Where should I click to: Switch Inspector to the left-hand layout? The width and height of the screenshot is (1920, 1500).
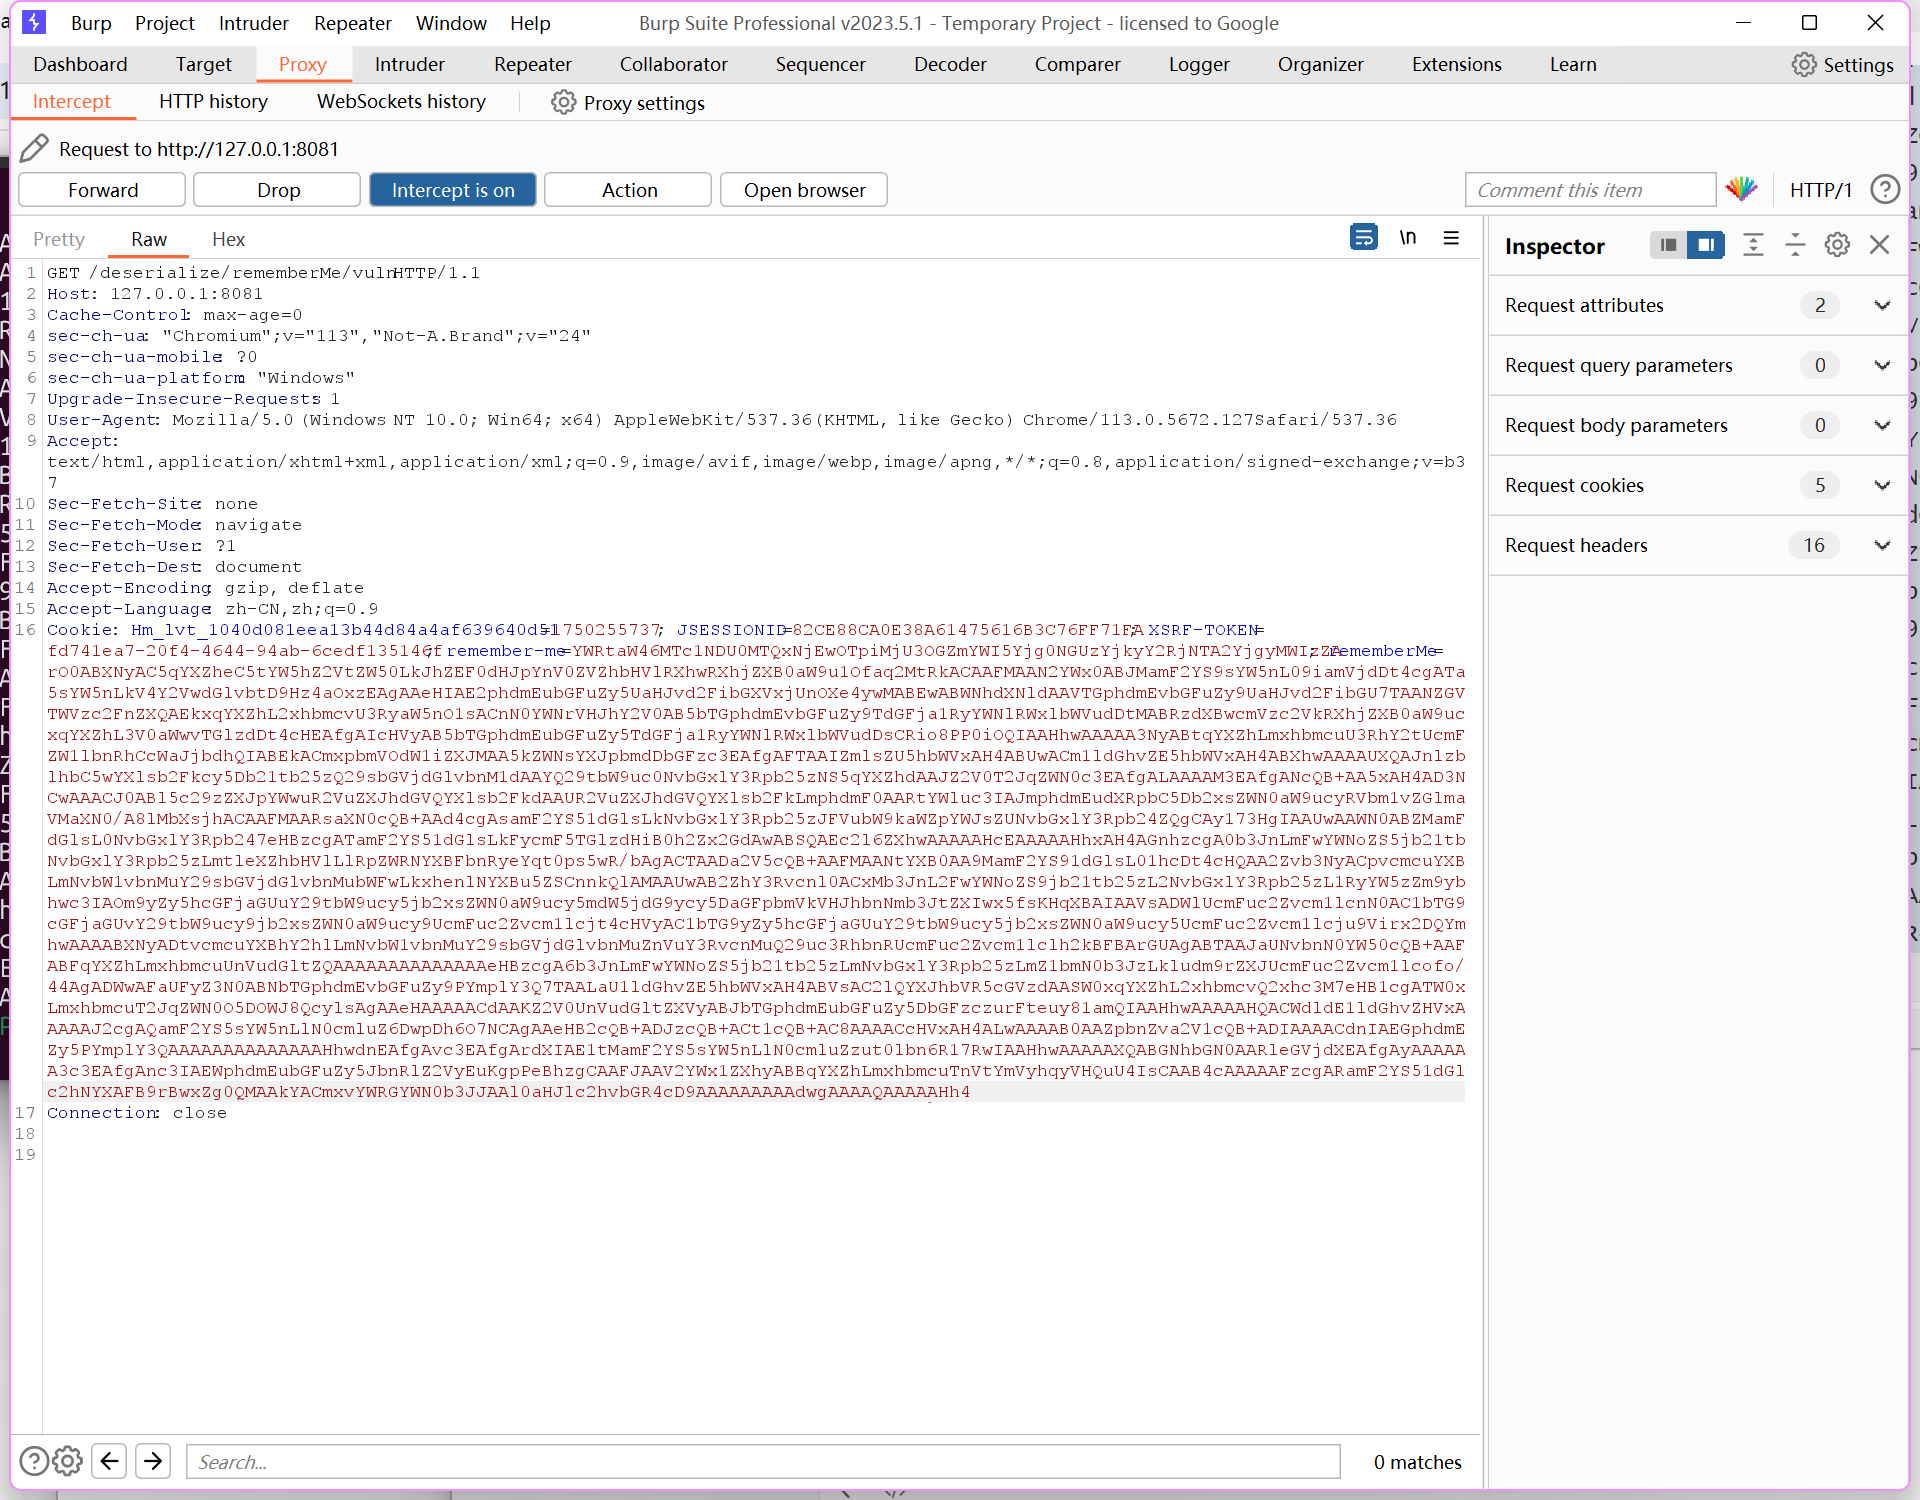[1667, 245]
